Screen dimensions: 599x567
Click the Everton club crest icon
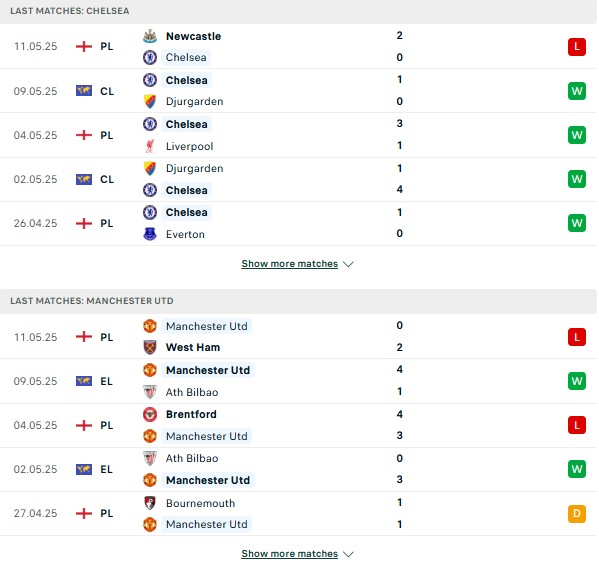(150, 234)
